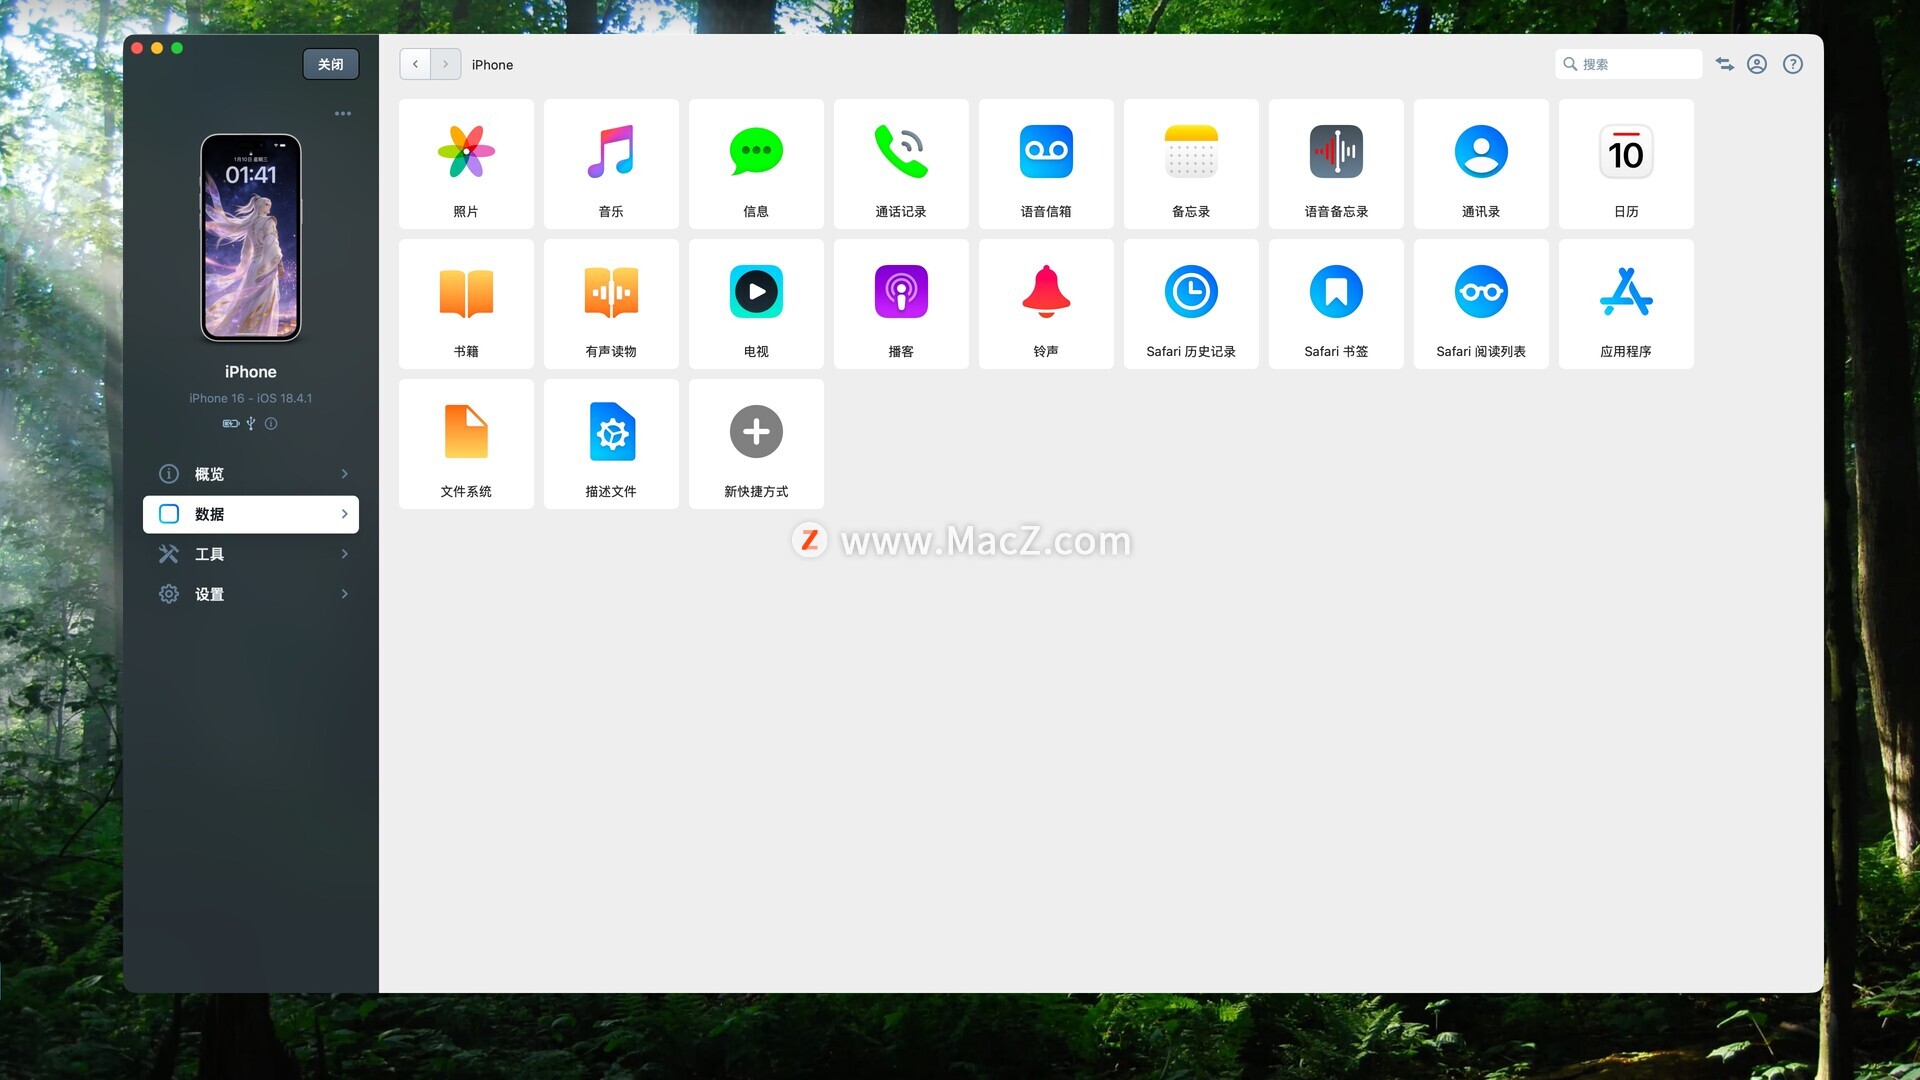Go forward with the navigation arrow
The image size is (1920, 1080).
446,64
